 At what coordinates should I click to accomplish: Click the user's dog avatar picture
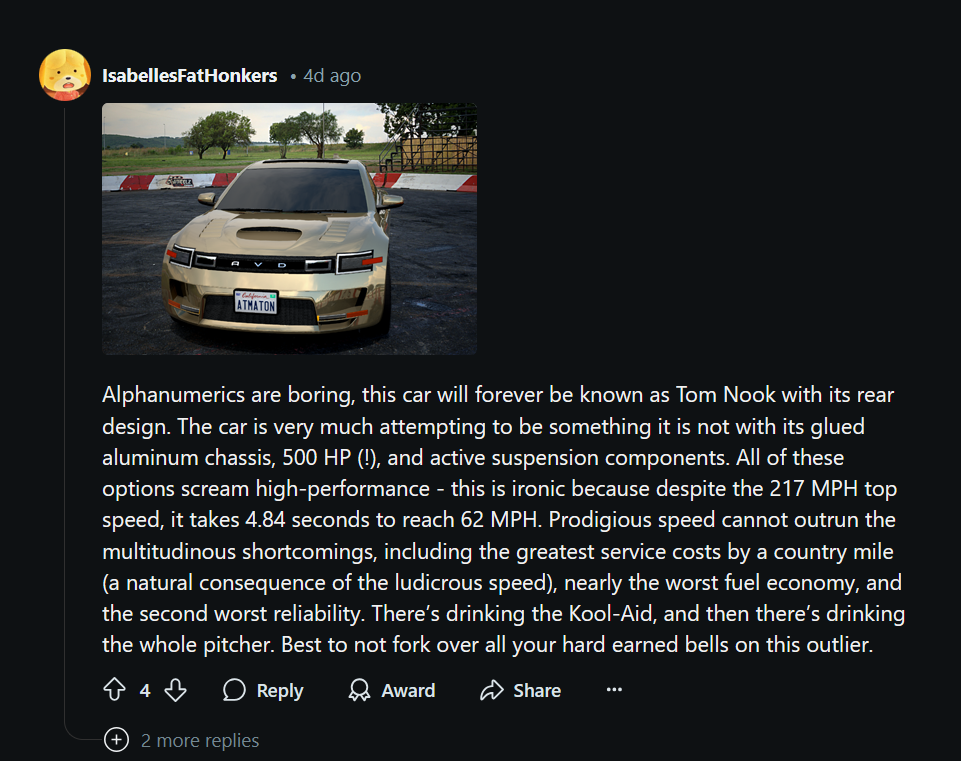[x=65, y=75]
